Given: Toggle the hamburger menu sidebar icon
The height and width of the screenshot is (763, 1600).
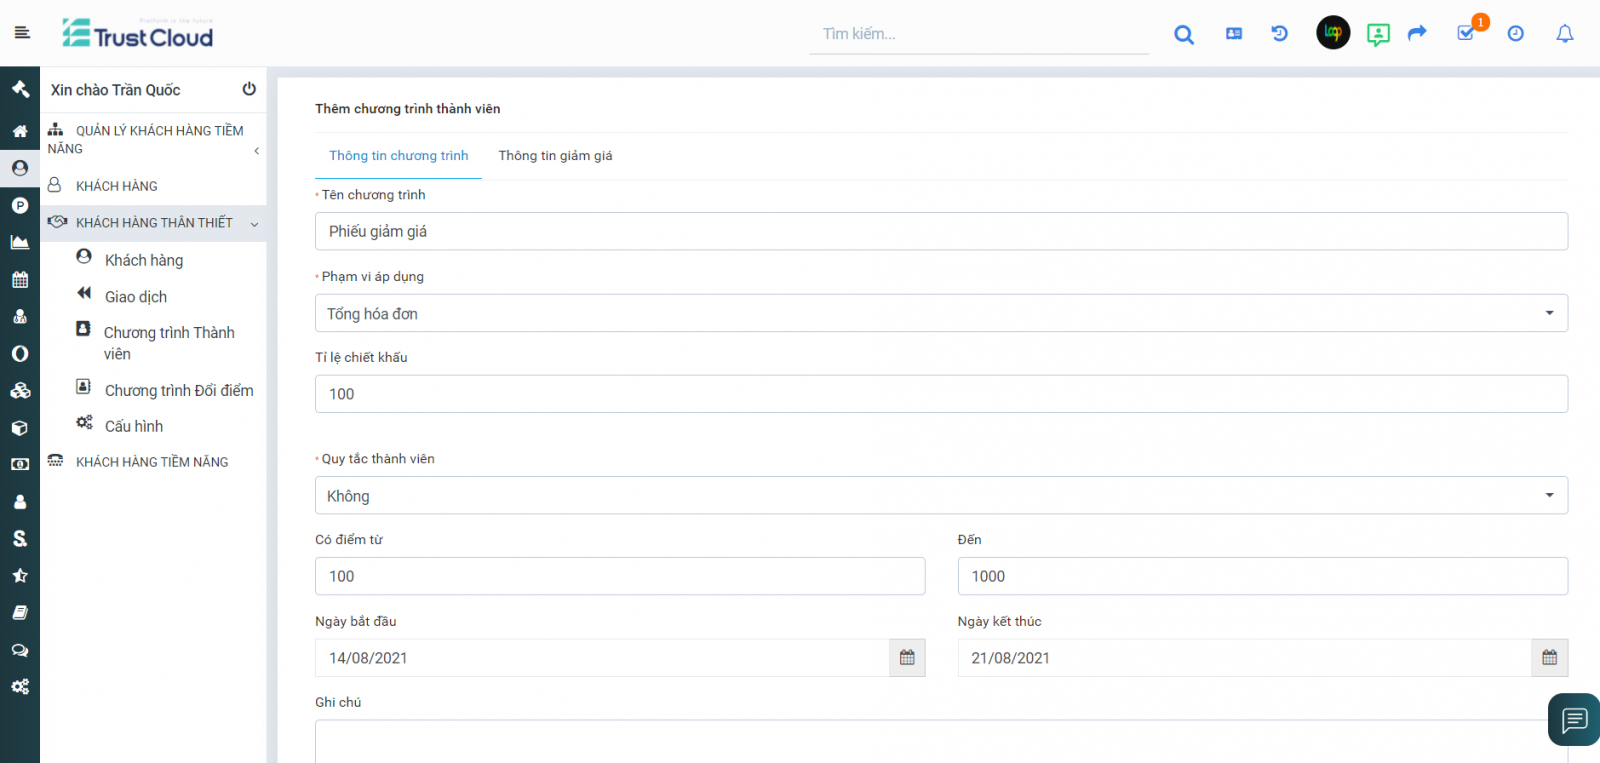Looking at the screenshot, I should tap(22, 33).
